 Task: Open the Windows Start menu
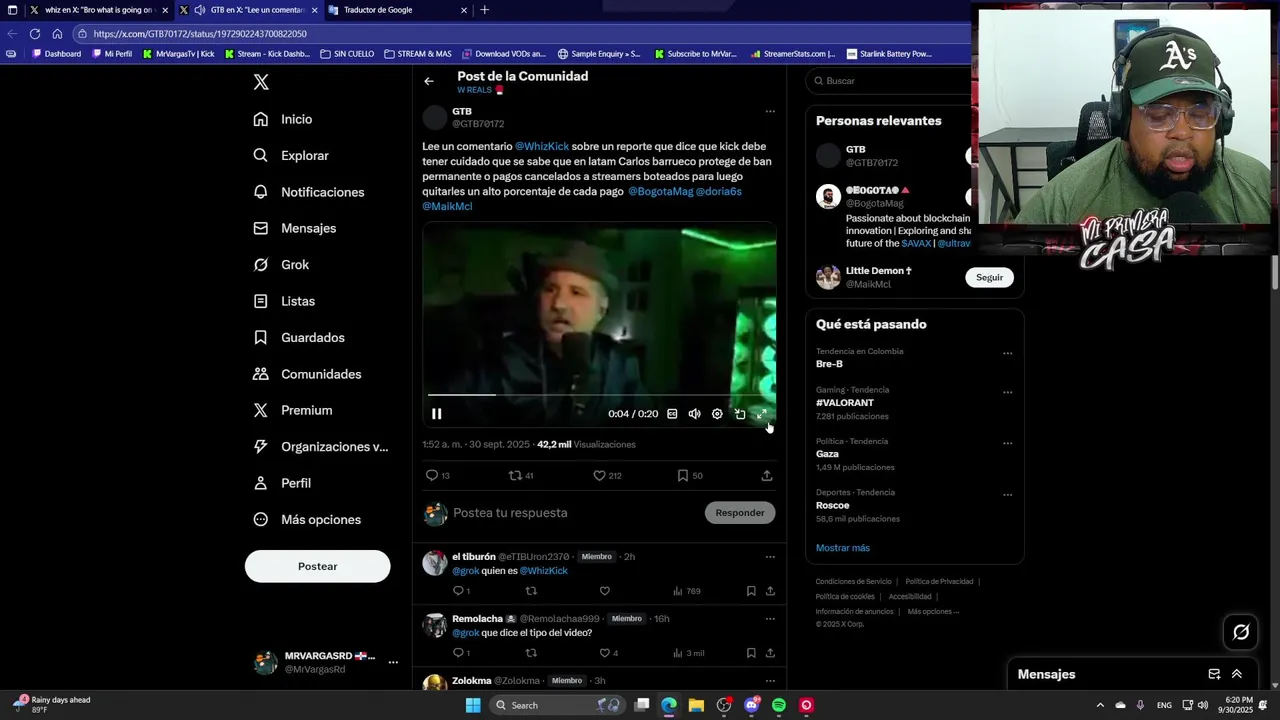pos(473,705)
